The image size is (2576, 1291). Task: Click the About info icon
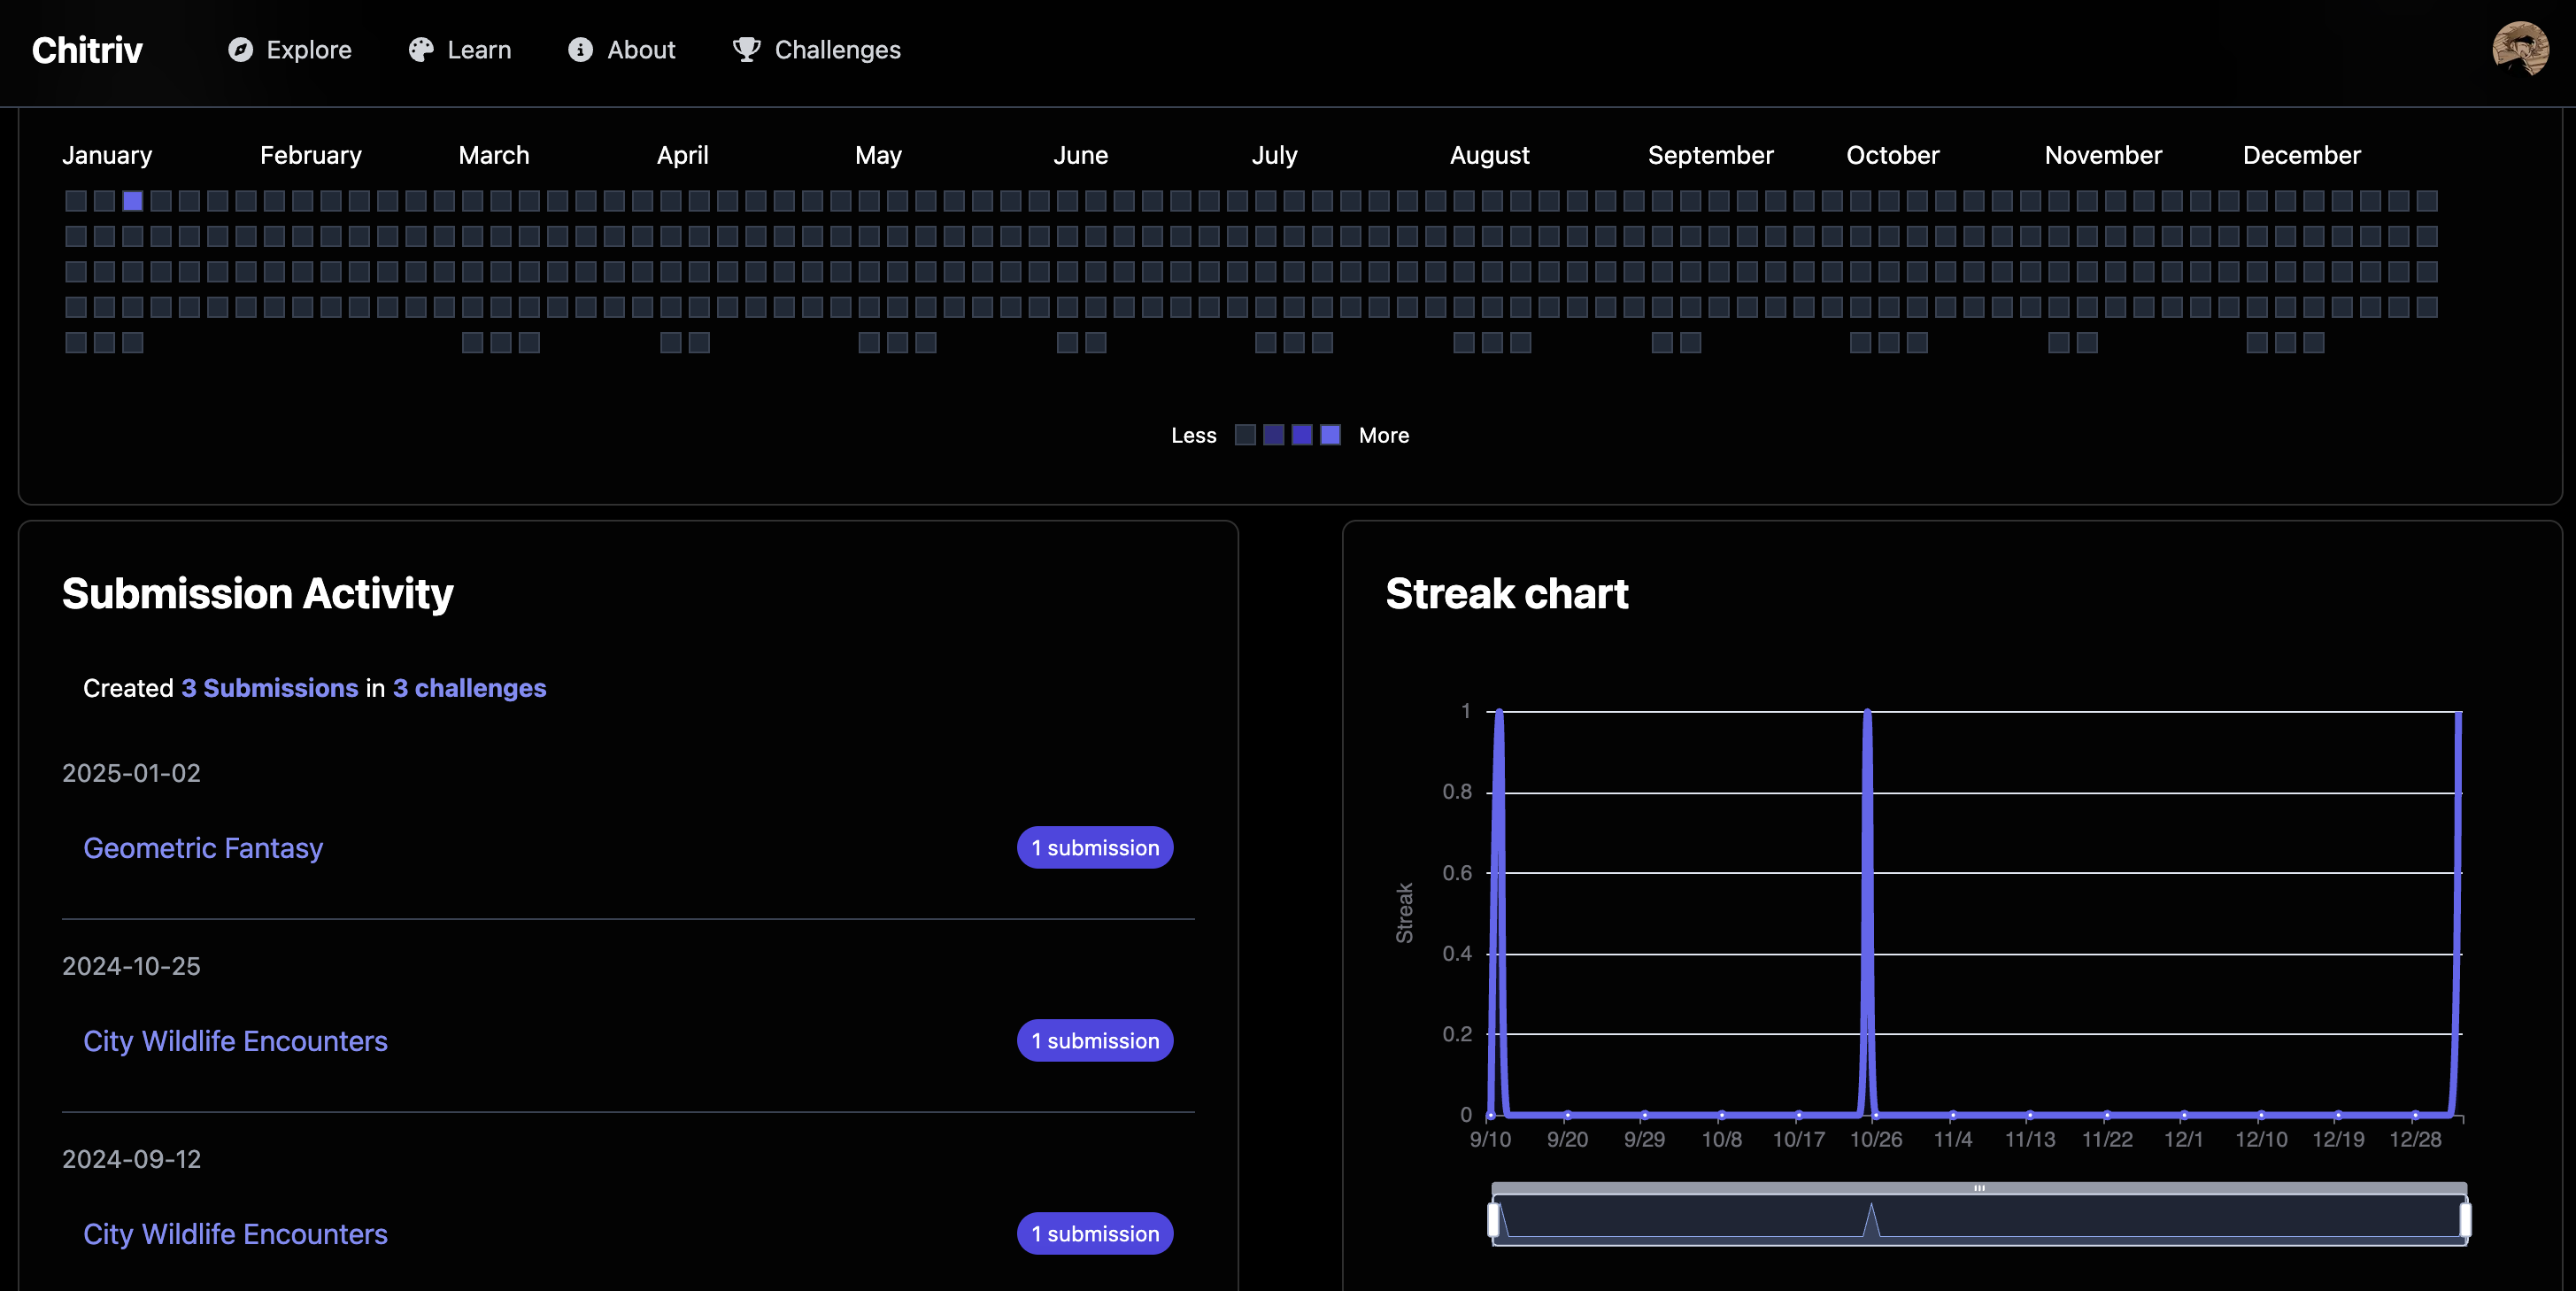tap(580, 50)
